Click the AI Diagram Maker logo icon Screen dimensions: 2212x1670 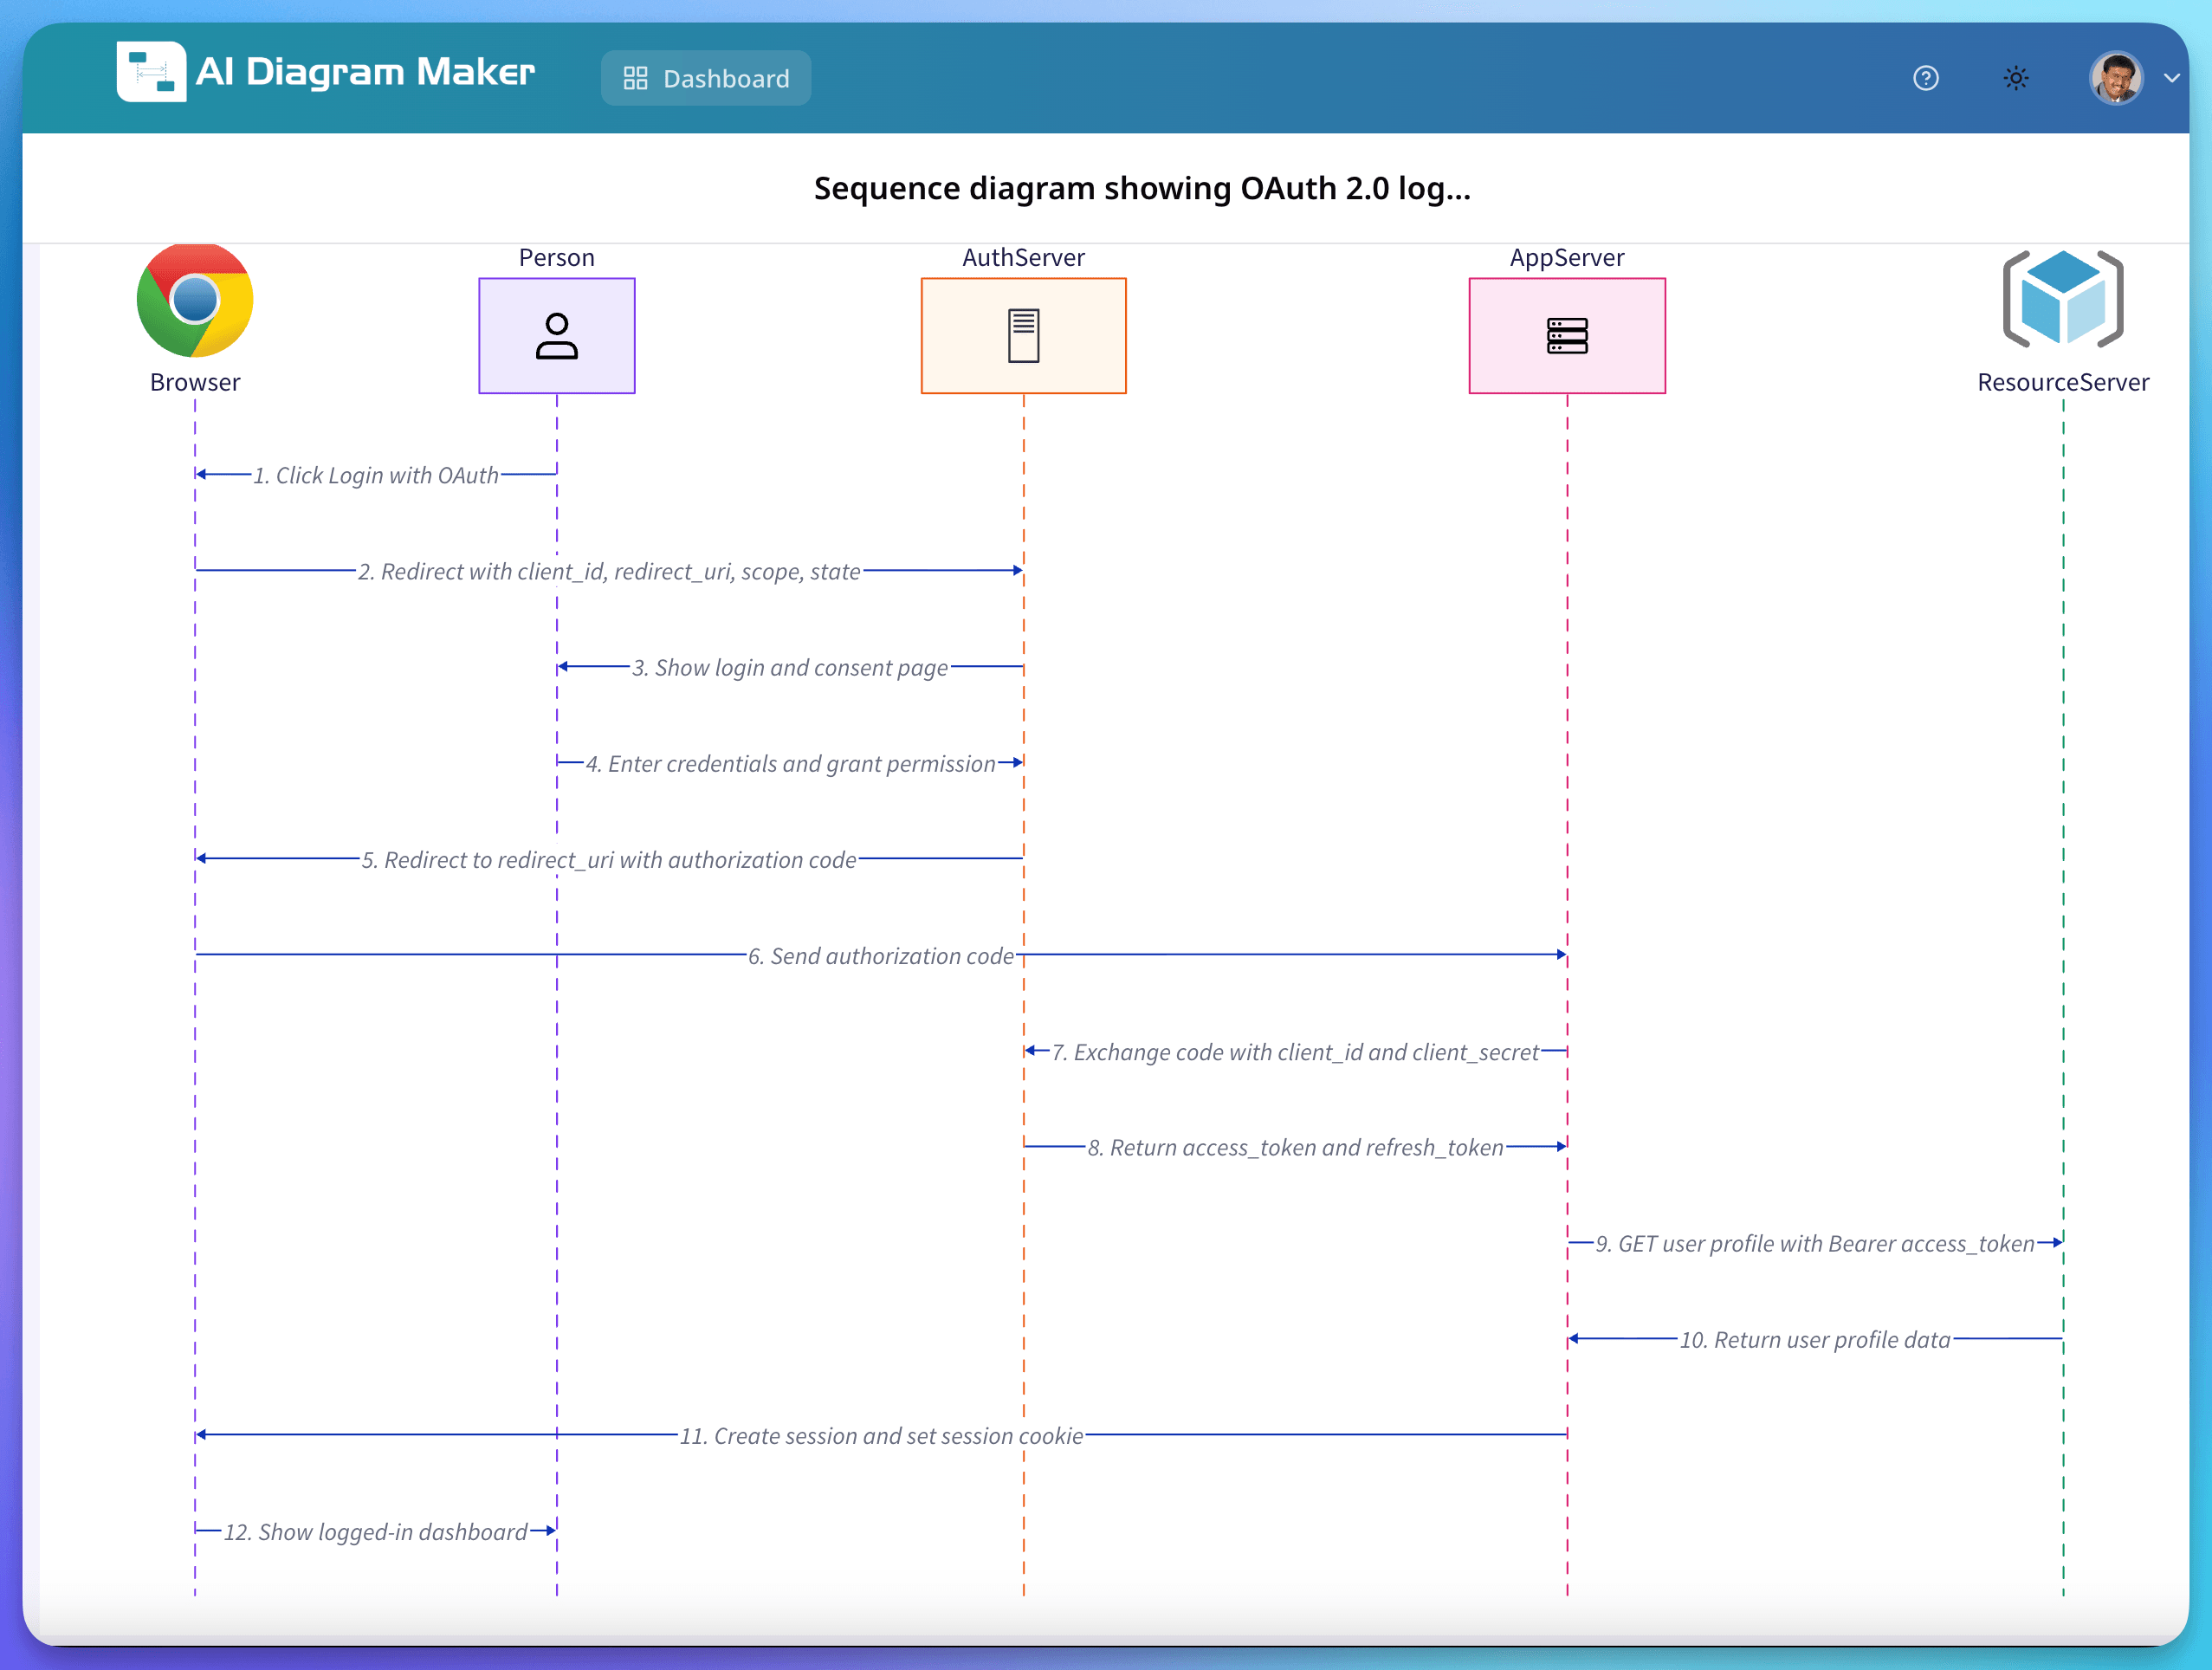[152, 73]
